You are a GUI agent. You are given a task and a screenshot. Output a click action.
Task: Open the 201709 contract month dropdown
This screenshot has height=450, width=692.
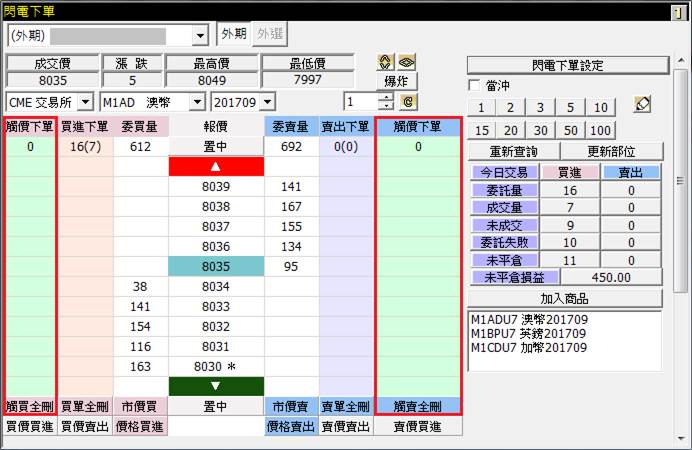pos(267,102)
